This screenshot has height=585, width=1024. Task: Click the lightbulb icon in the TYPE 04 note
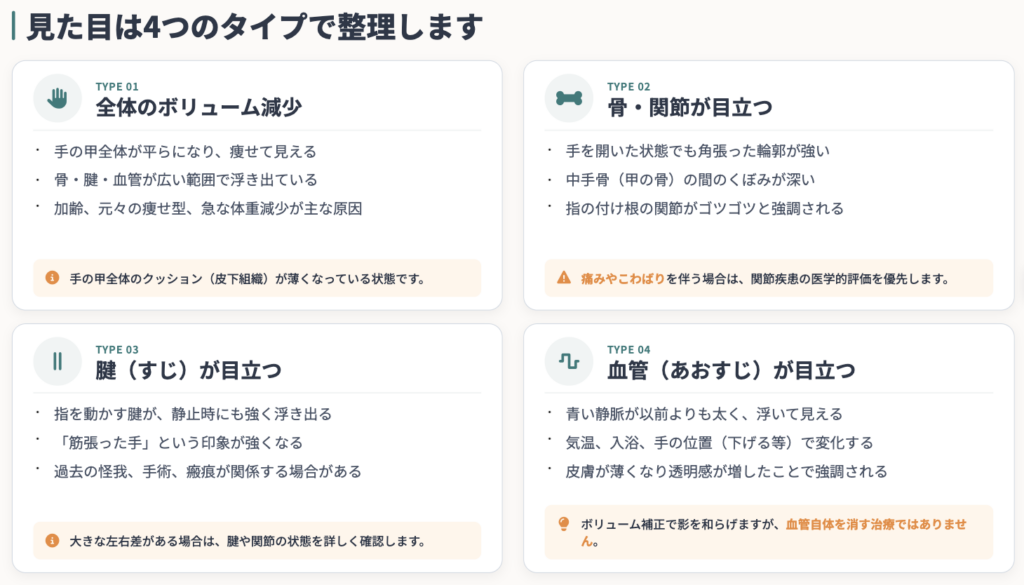point(564,524)
